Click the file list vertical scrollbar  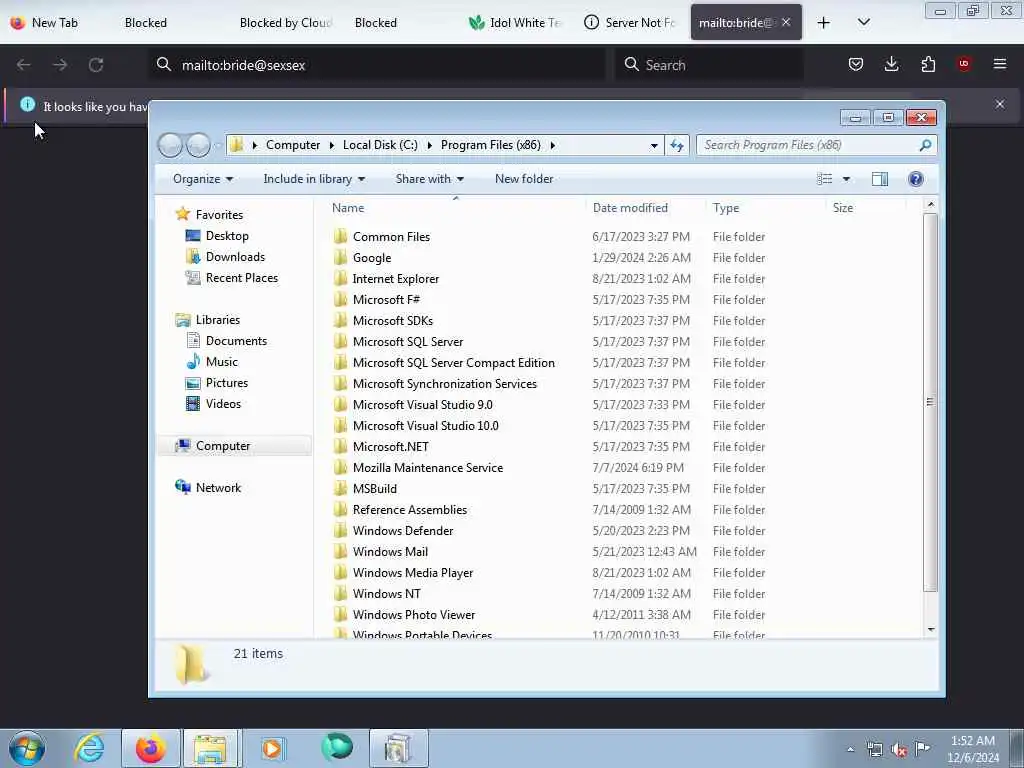930,402
